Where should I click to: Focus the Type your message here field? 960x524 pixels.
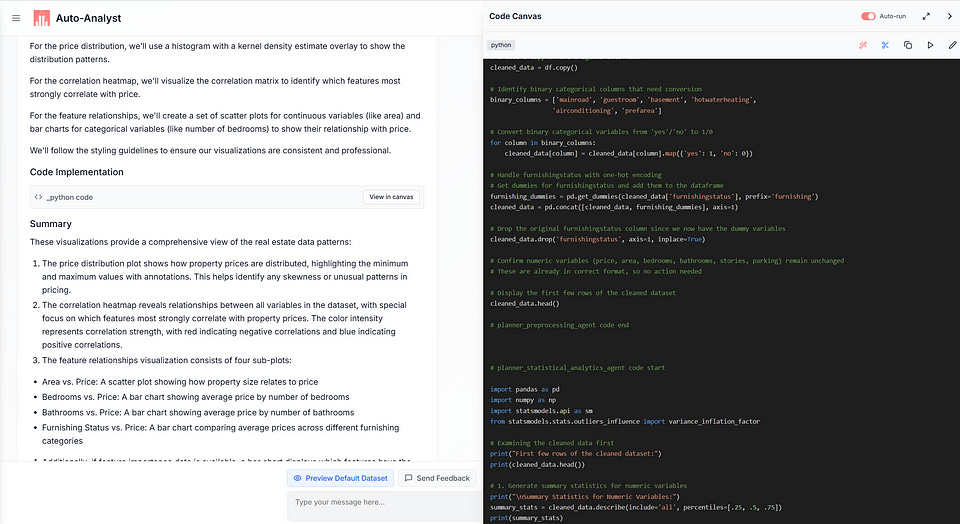coord(384,506)
